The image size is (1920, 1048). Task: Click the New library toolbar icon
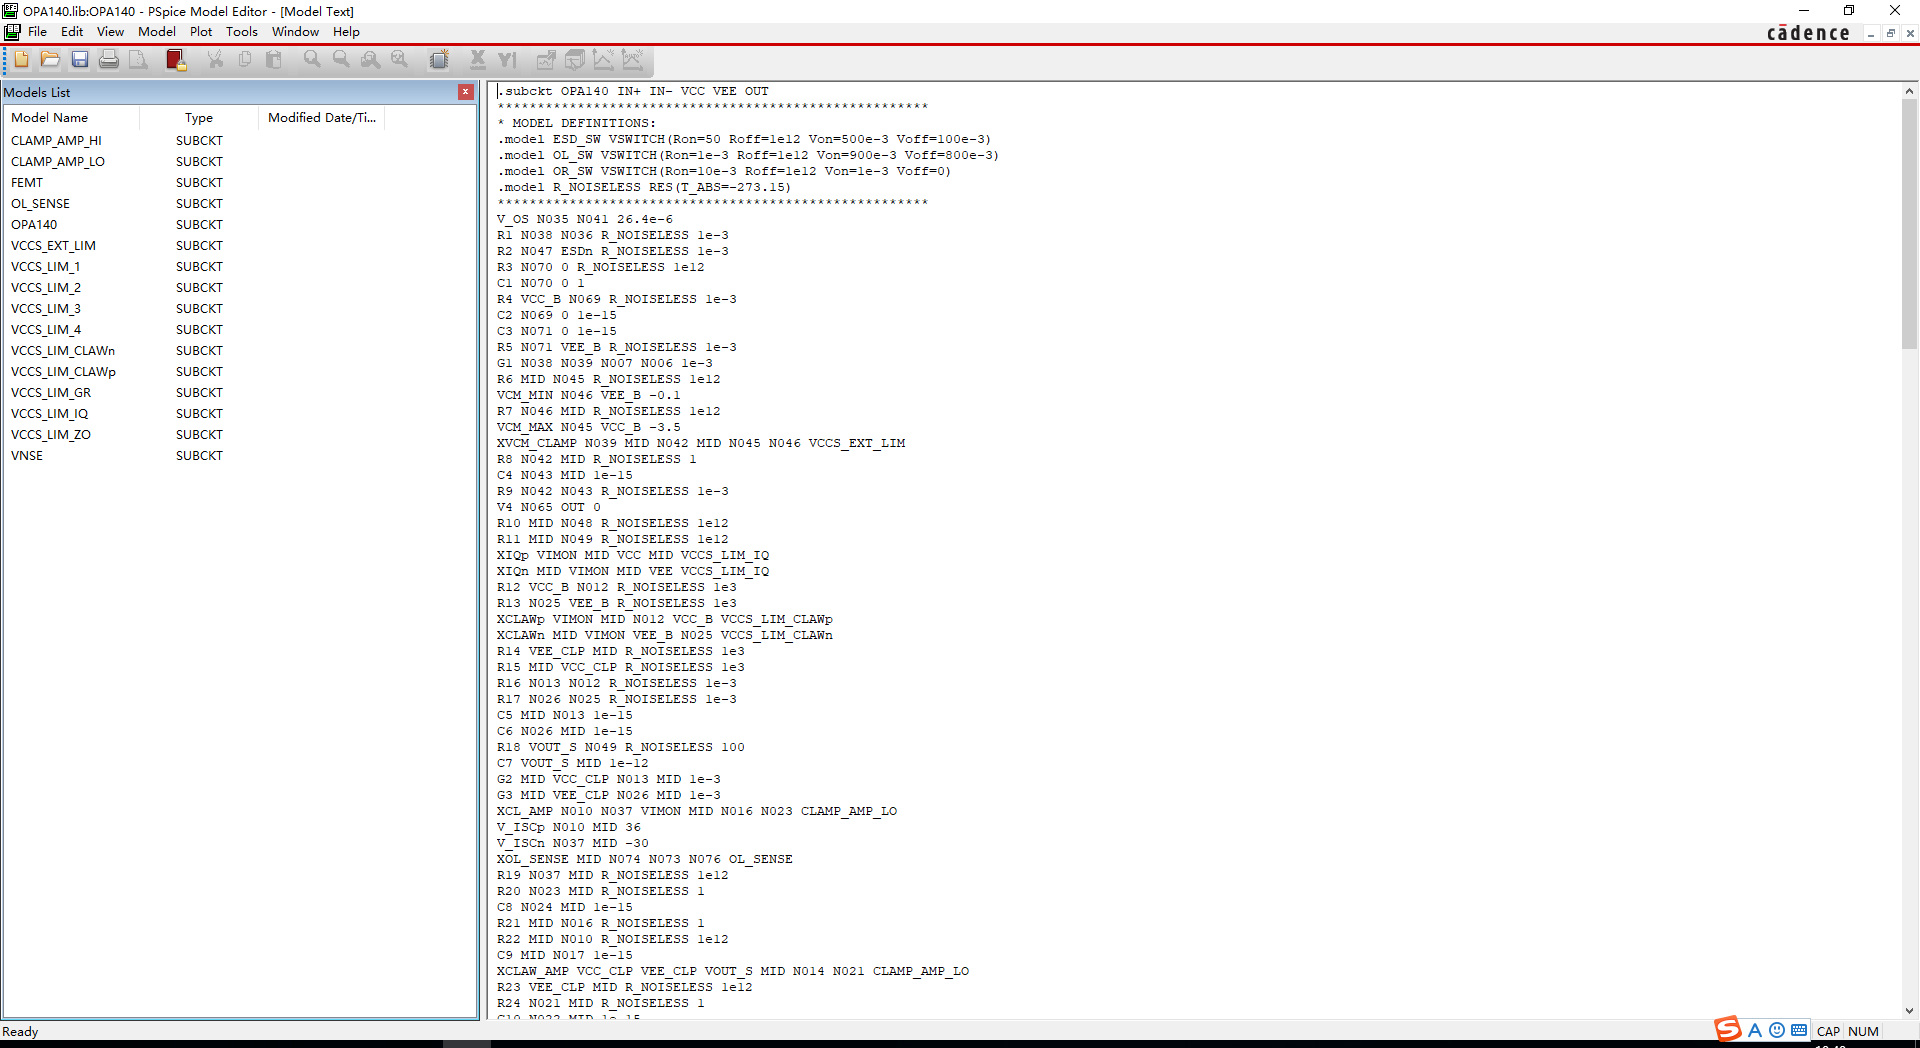click(21, 60)
